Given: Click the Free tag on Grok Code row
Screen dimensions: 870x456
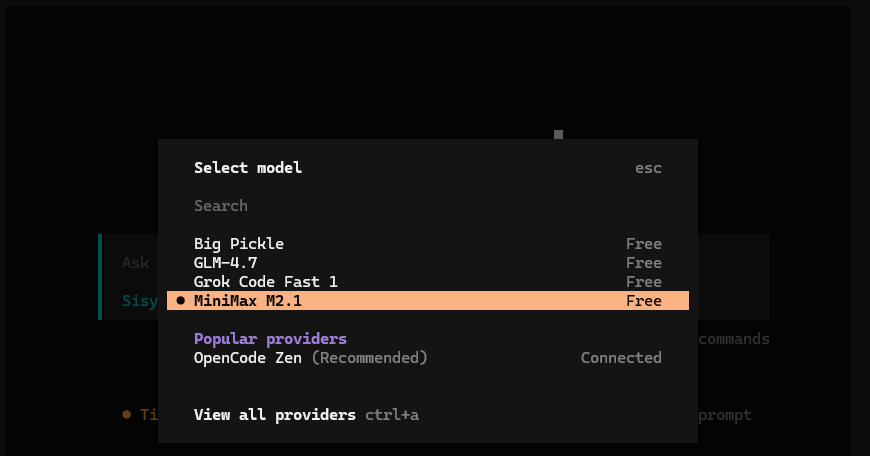Looking at the screenshot, I should pyautogui.click(x=643, y=282).
